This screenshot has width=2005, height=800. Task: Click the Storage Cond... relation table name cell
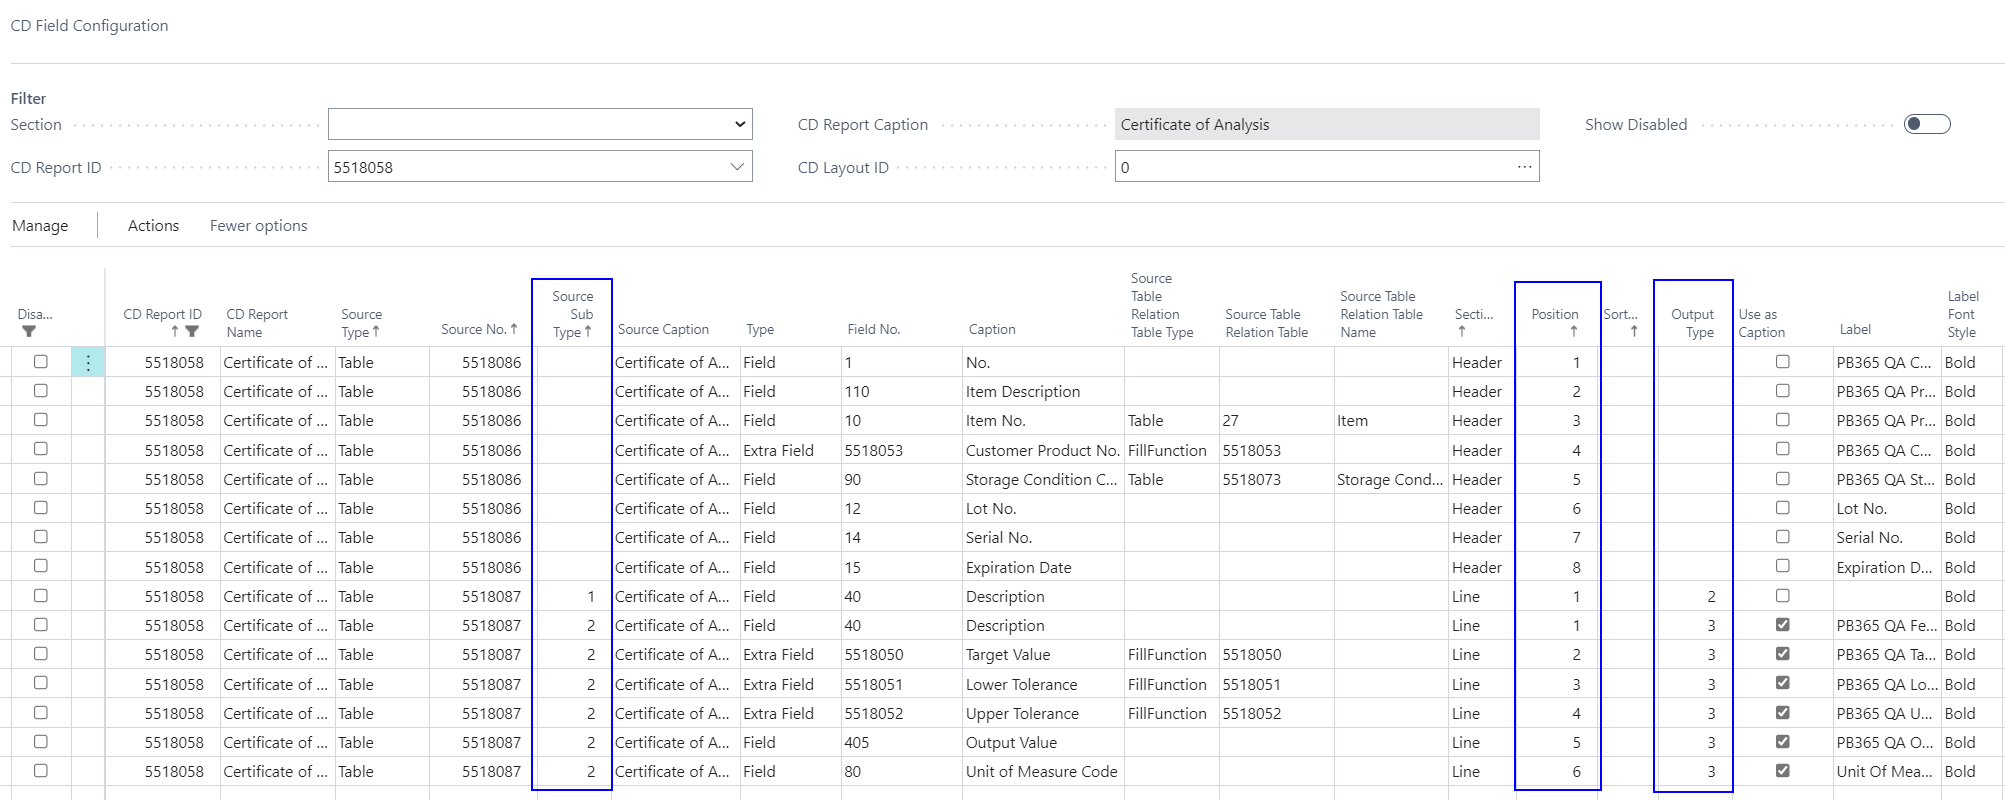tap(1391, 479)
